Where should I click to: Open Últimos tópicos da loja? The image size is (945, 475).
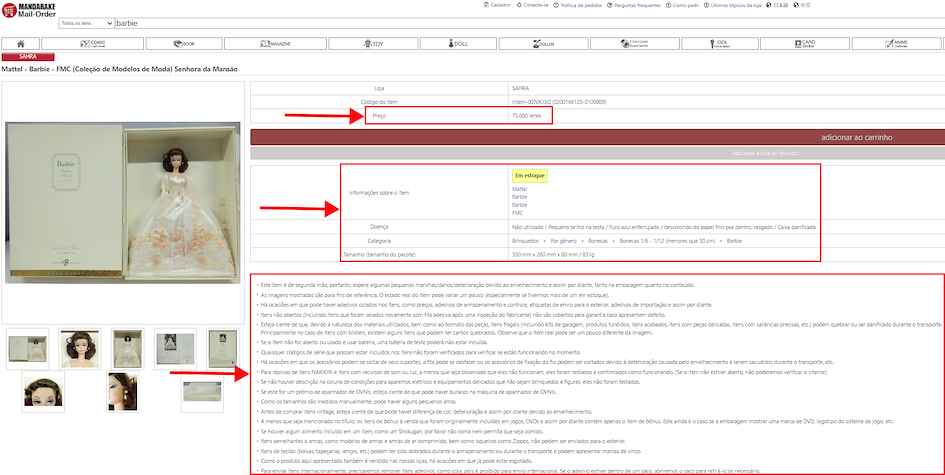[732, 5]
